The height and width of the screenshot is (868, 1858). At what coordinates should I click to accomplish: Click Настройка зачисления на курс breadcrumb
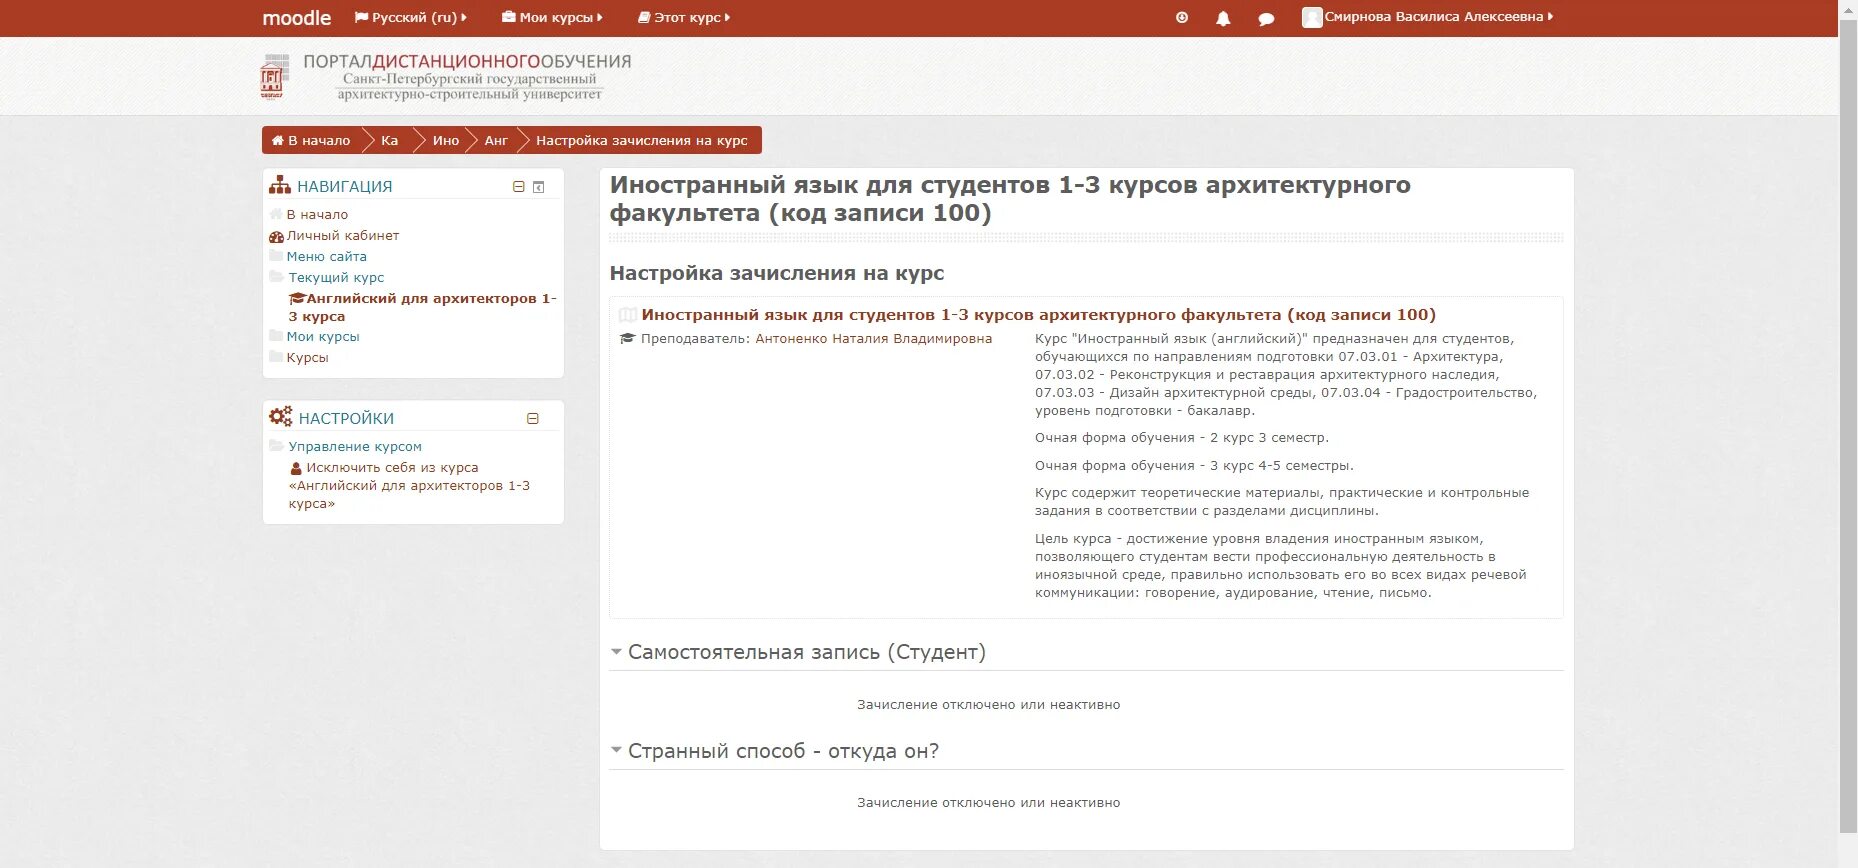(x=641, y=140)
